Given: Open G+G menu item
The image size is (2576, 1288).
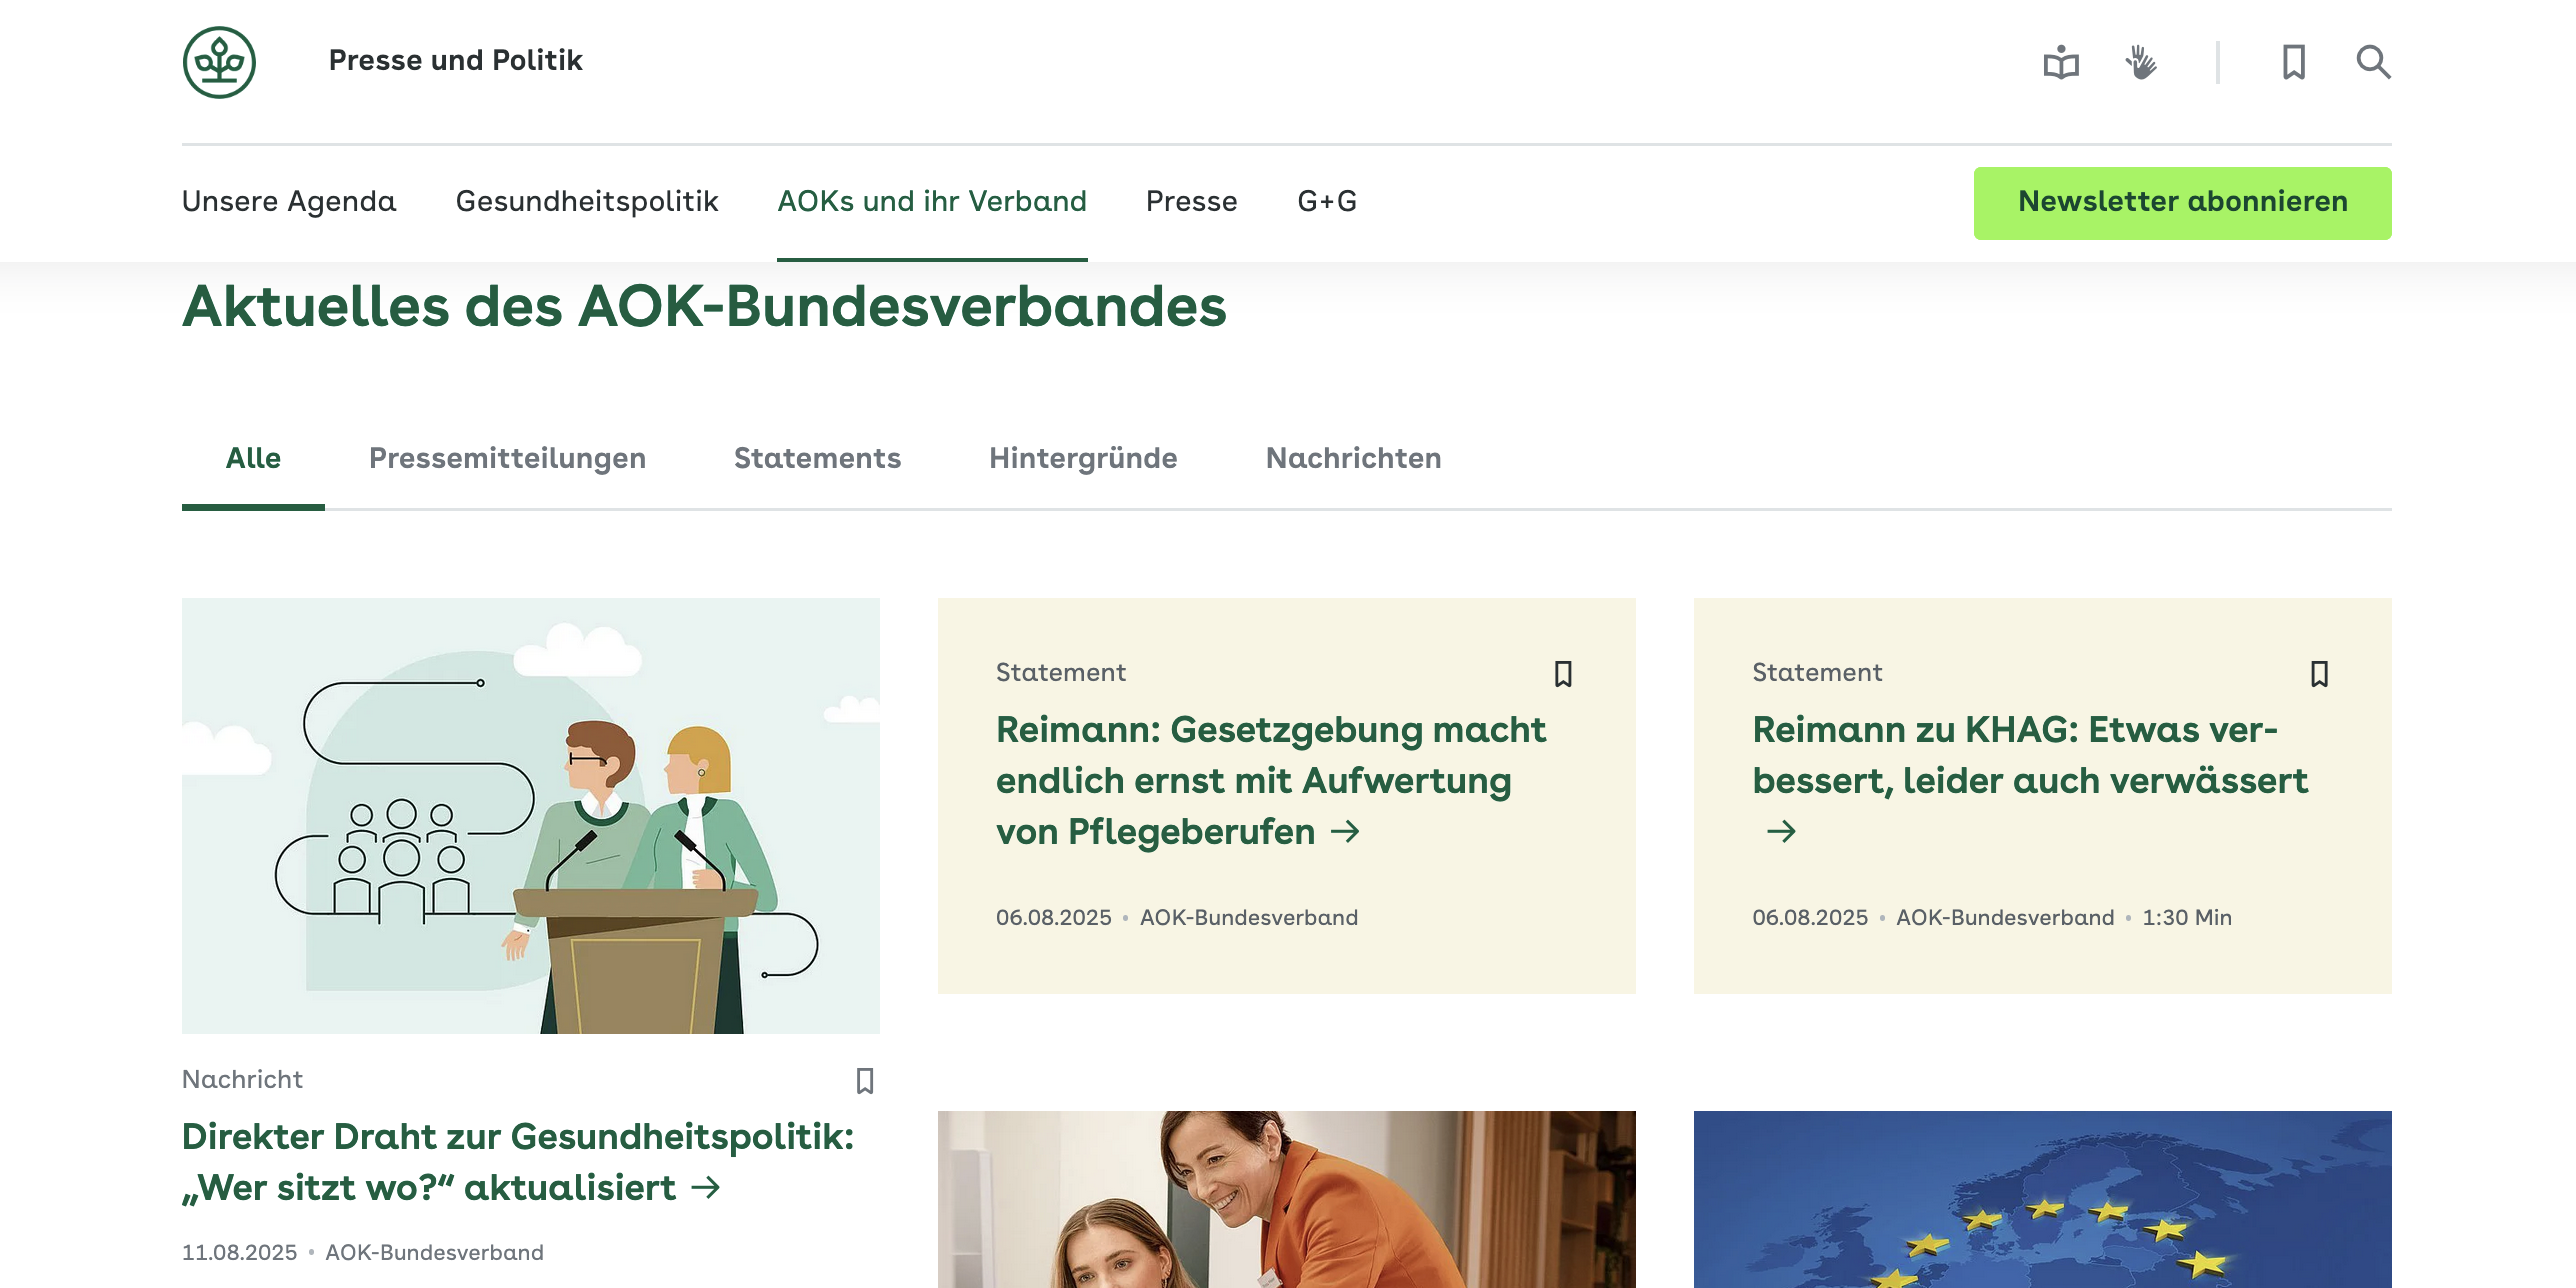Looking at the screenshot, I should [1327, 201].
